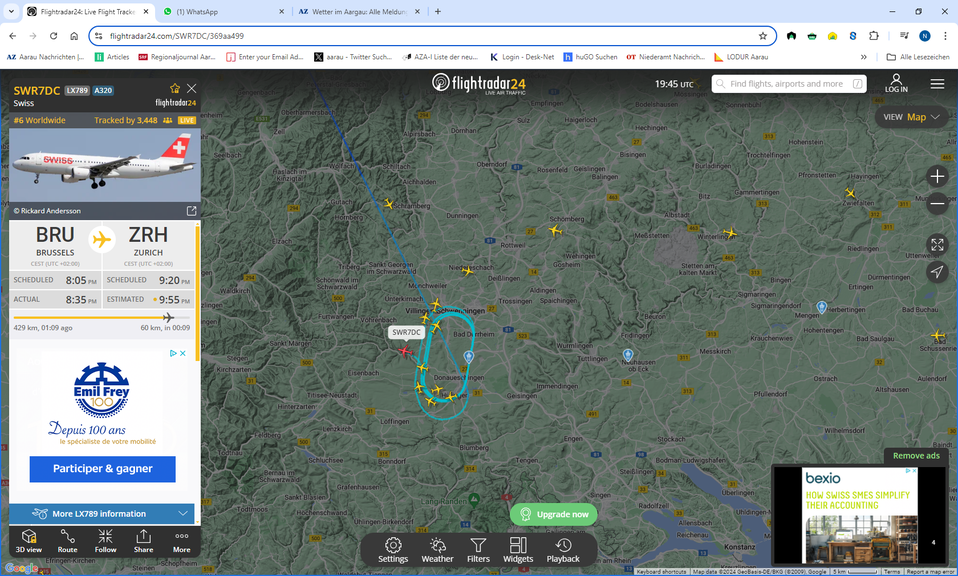Select the Flightradar24 Live Flight Tracker tab

click(x=89, y=12)
